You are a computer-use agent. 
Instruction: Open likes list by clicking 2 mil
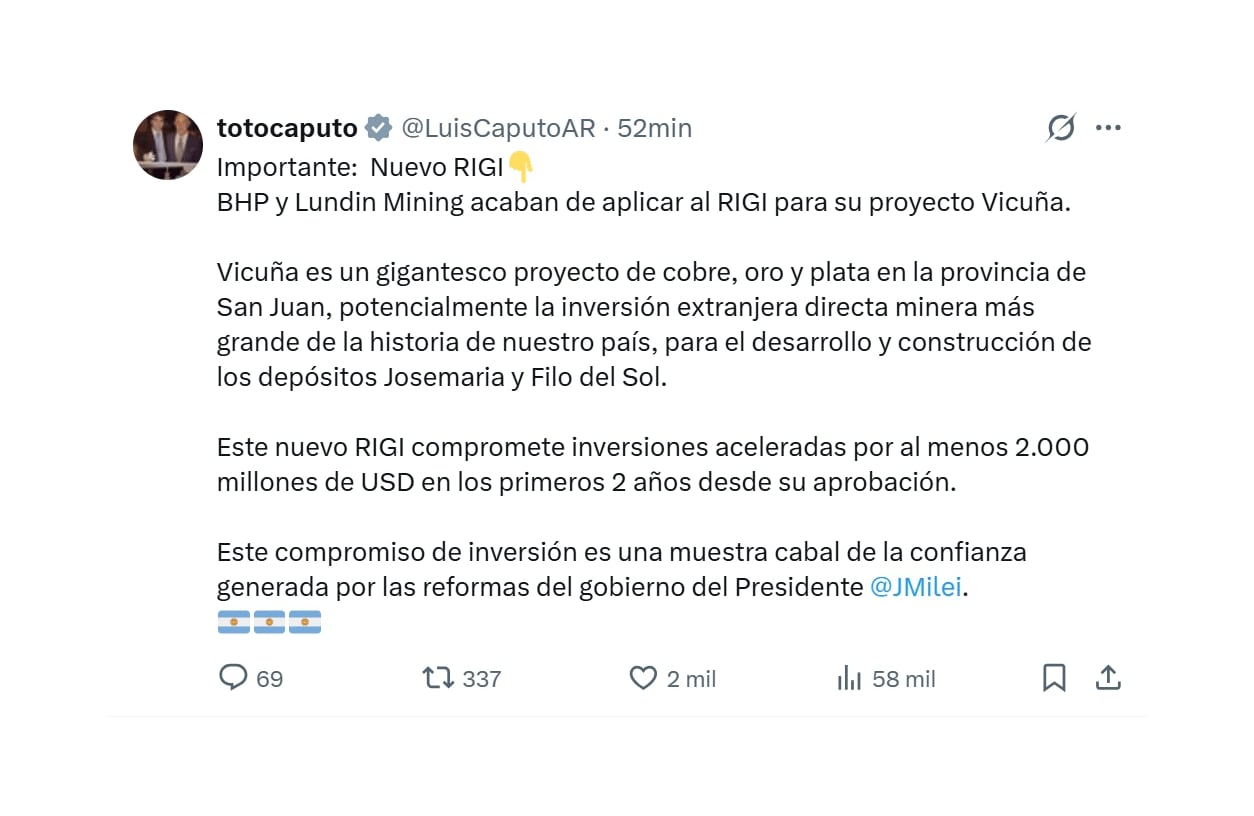click(x=694, y=678)
